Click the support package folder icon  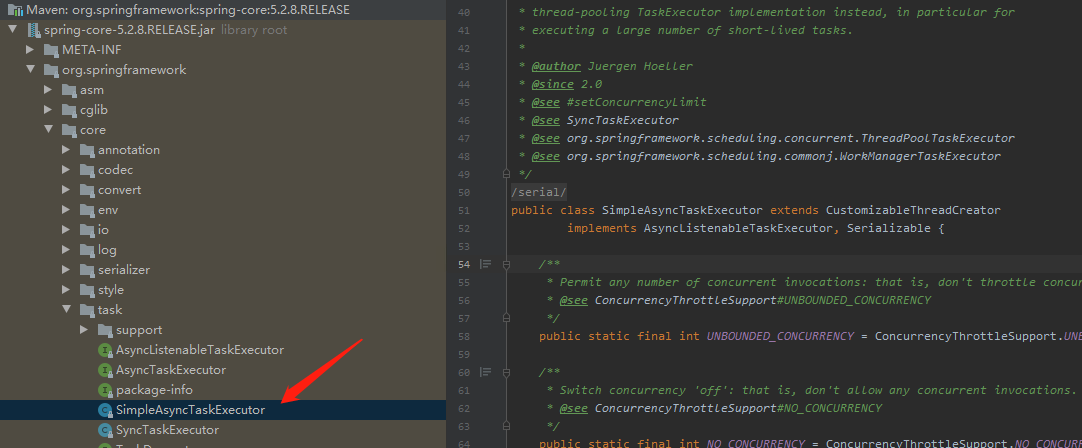click(105, 330)
